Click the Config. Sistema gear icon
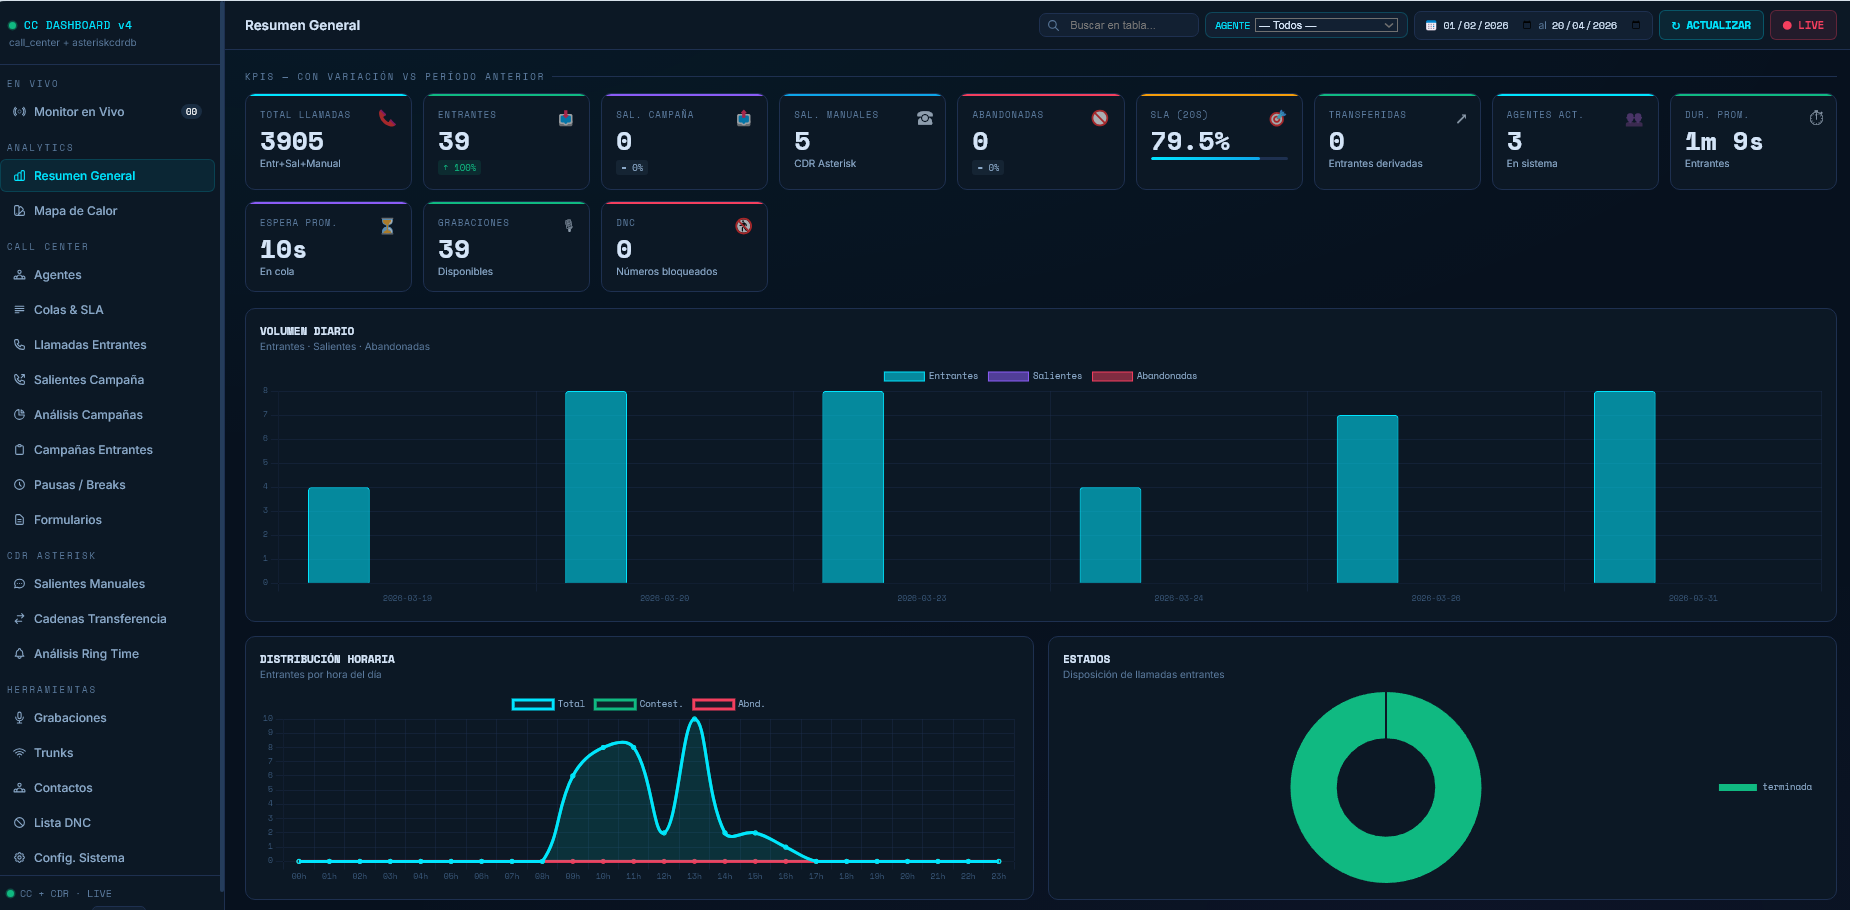The height and width of the screenshot is (910, 1850). (19, 858)
